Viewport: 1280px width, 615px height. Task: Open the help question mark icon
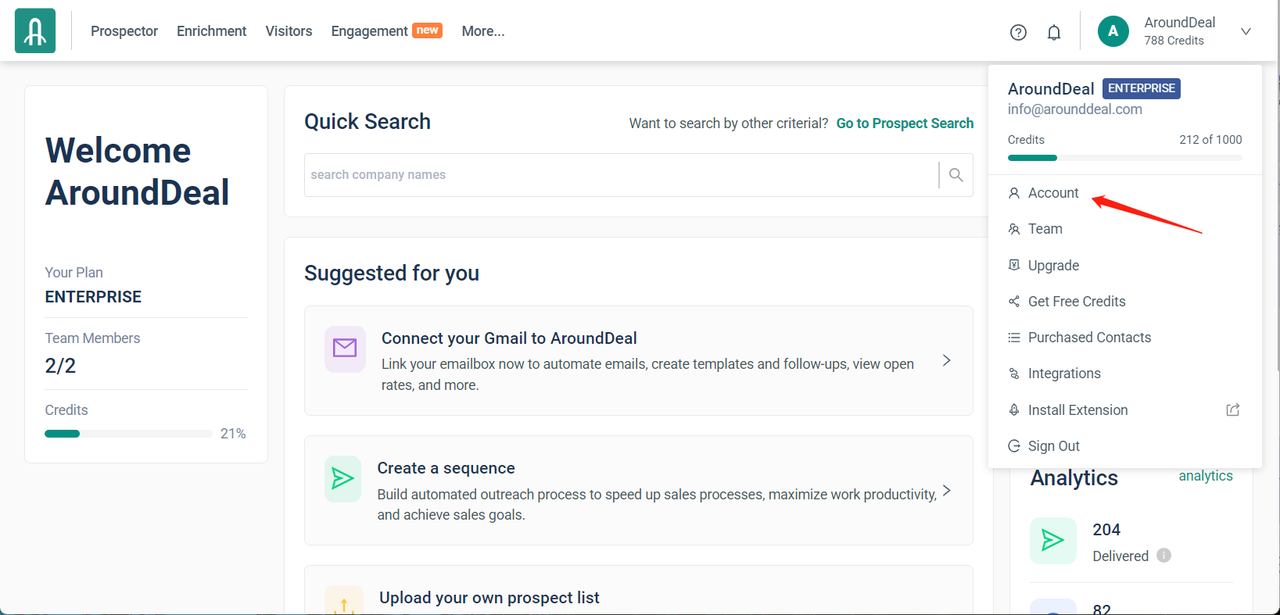click(x=1018, y=32)
